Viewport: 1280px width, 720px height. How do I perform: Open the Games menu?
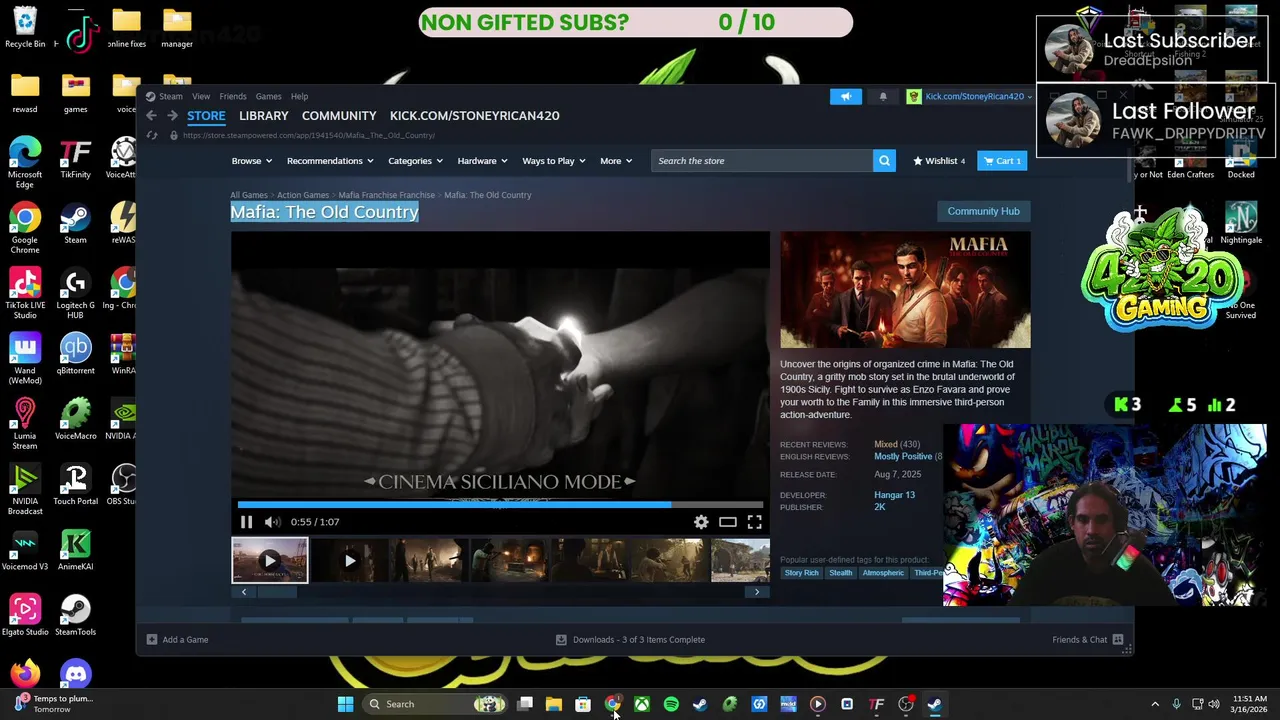coord(268,97)
